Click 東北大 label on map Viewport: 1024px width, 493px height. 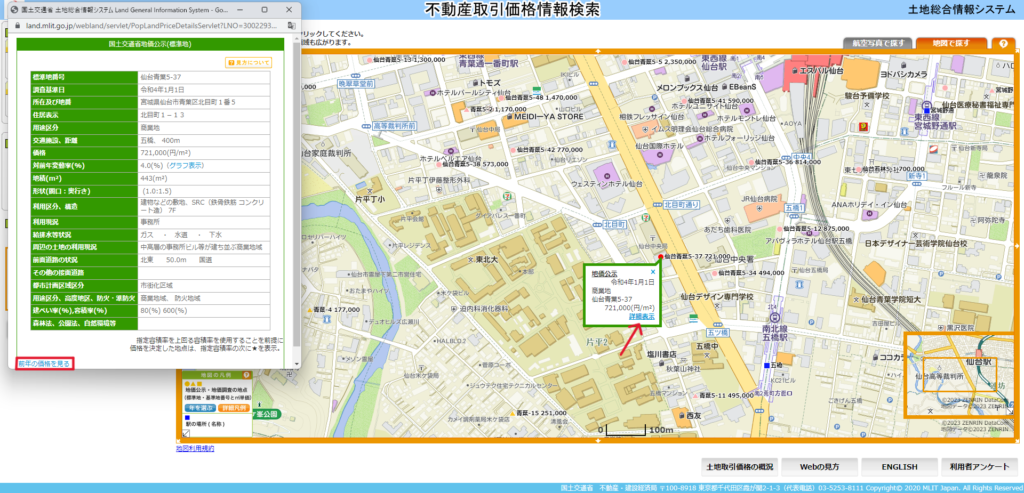(486, 260)
